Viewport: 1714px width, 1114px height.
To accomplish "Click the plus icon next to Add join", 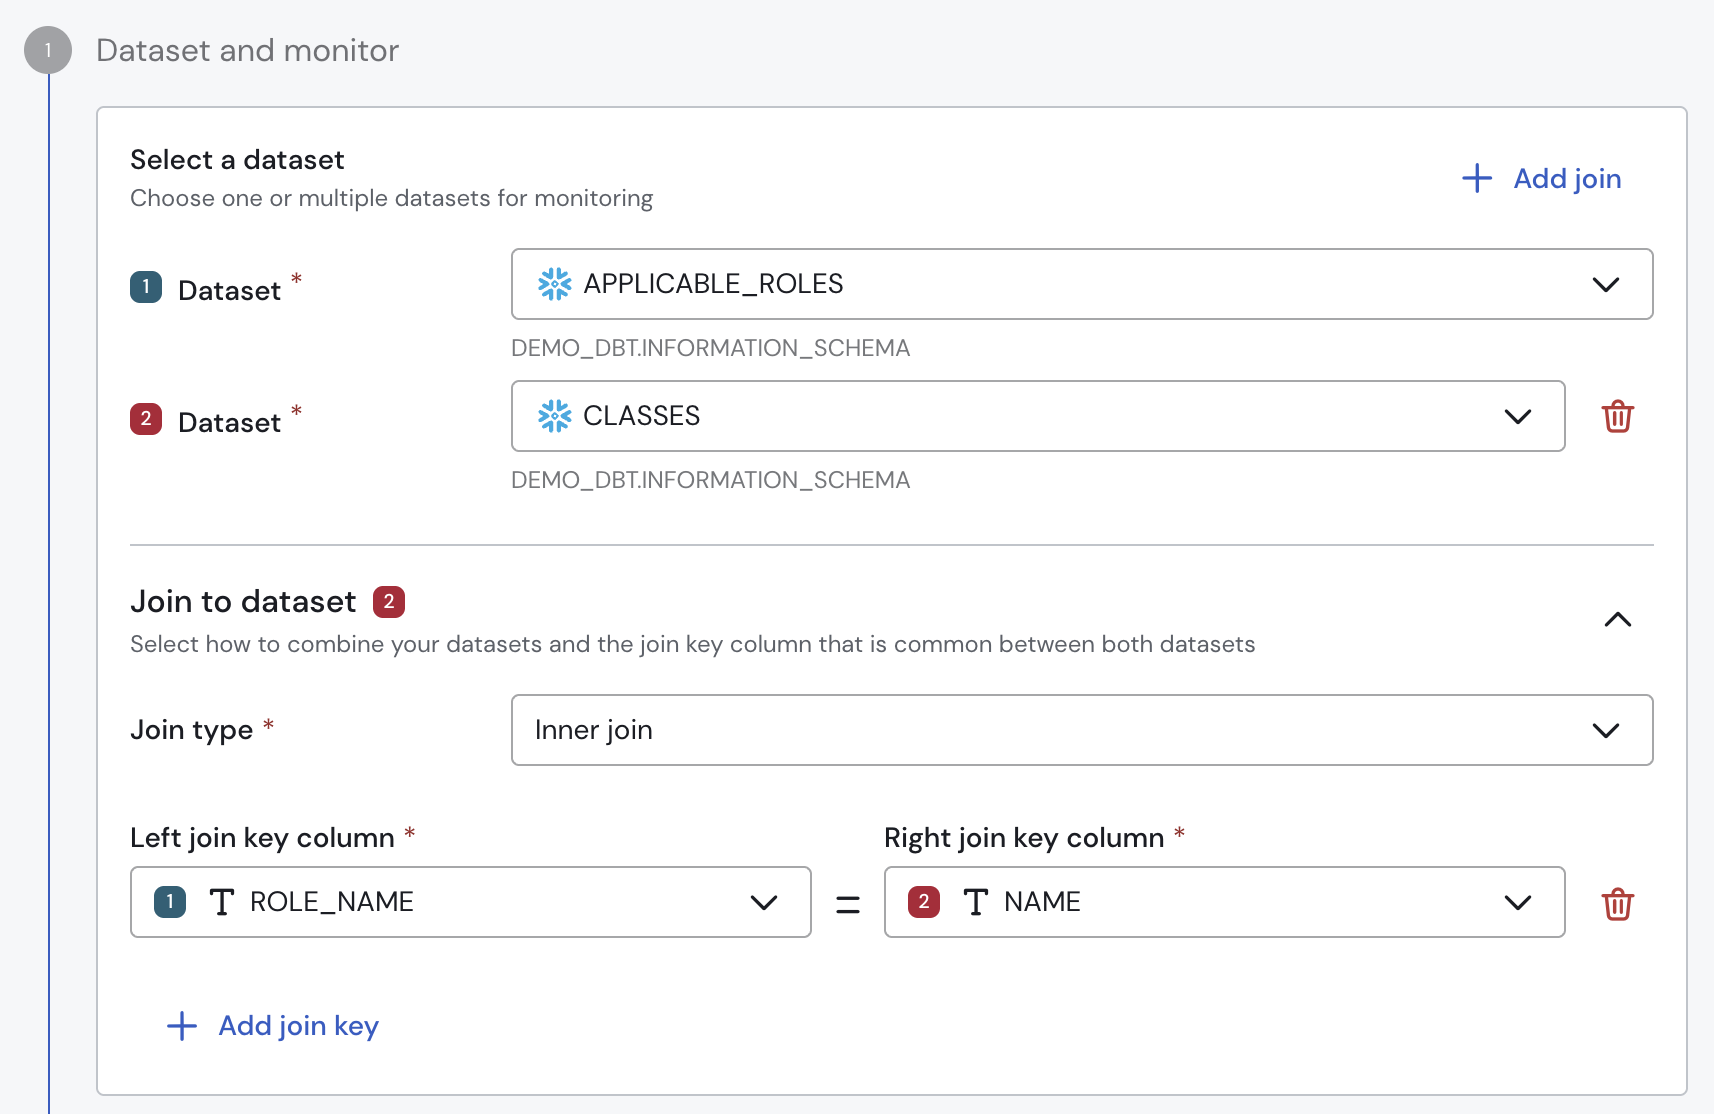I will pyautogui.click(x=1476, y=178).
